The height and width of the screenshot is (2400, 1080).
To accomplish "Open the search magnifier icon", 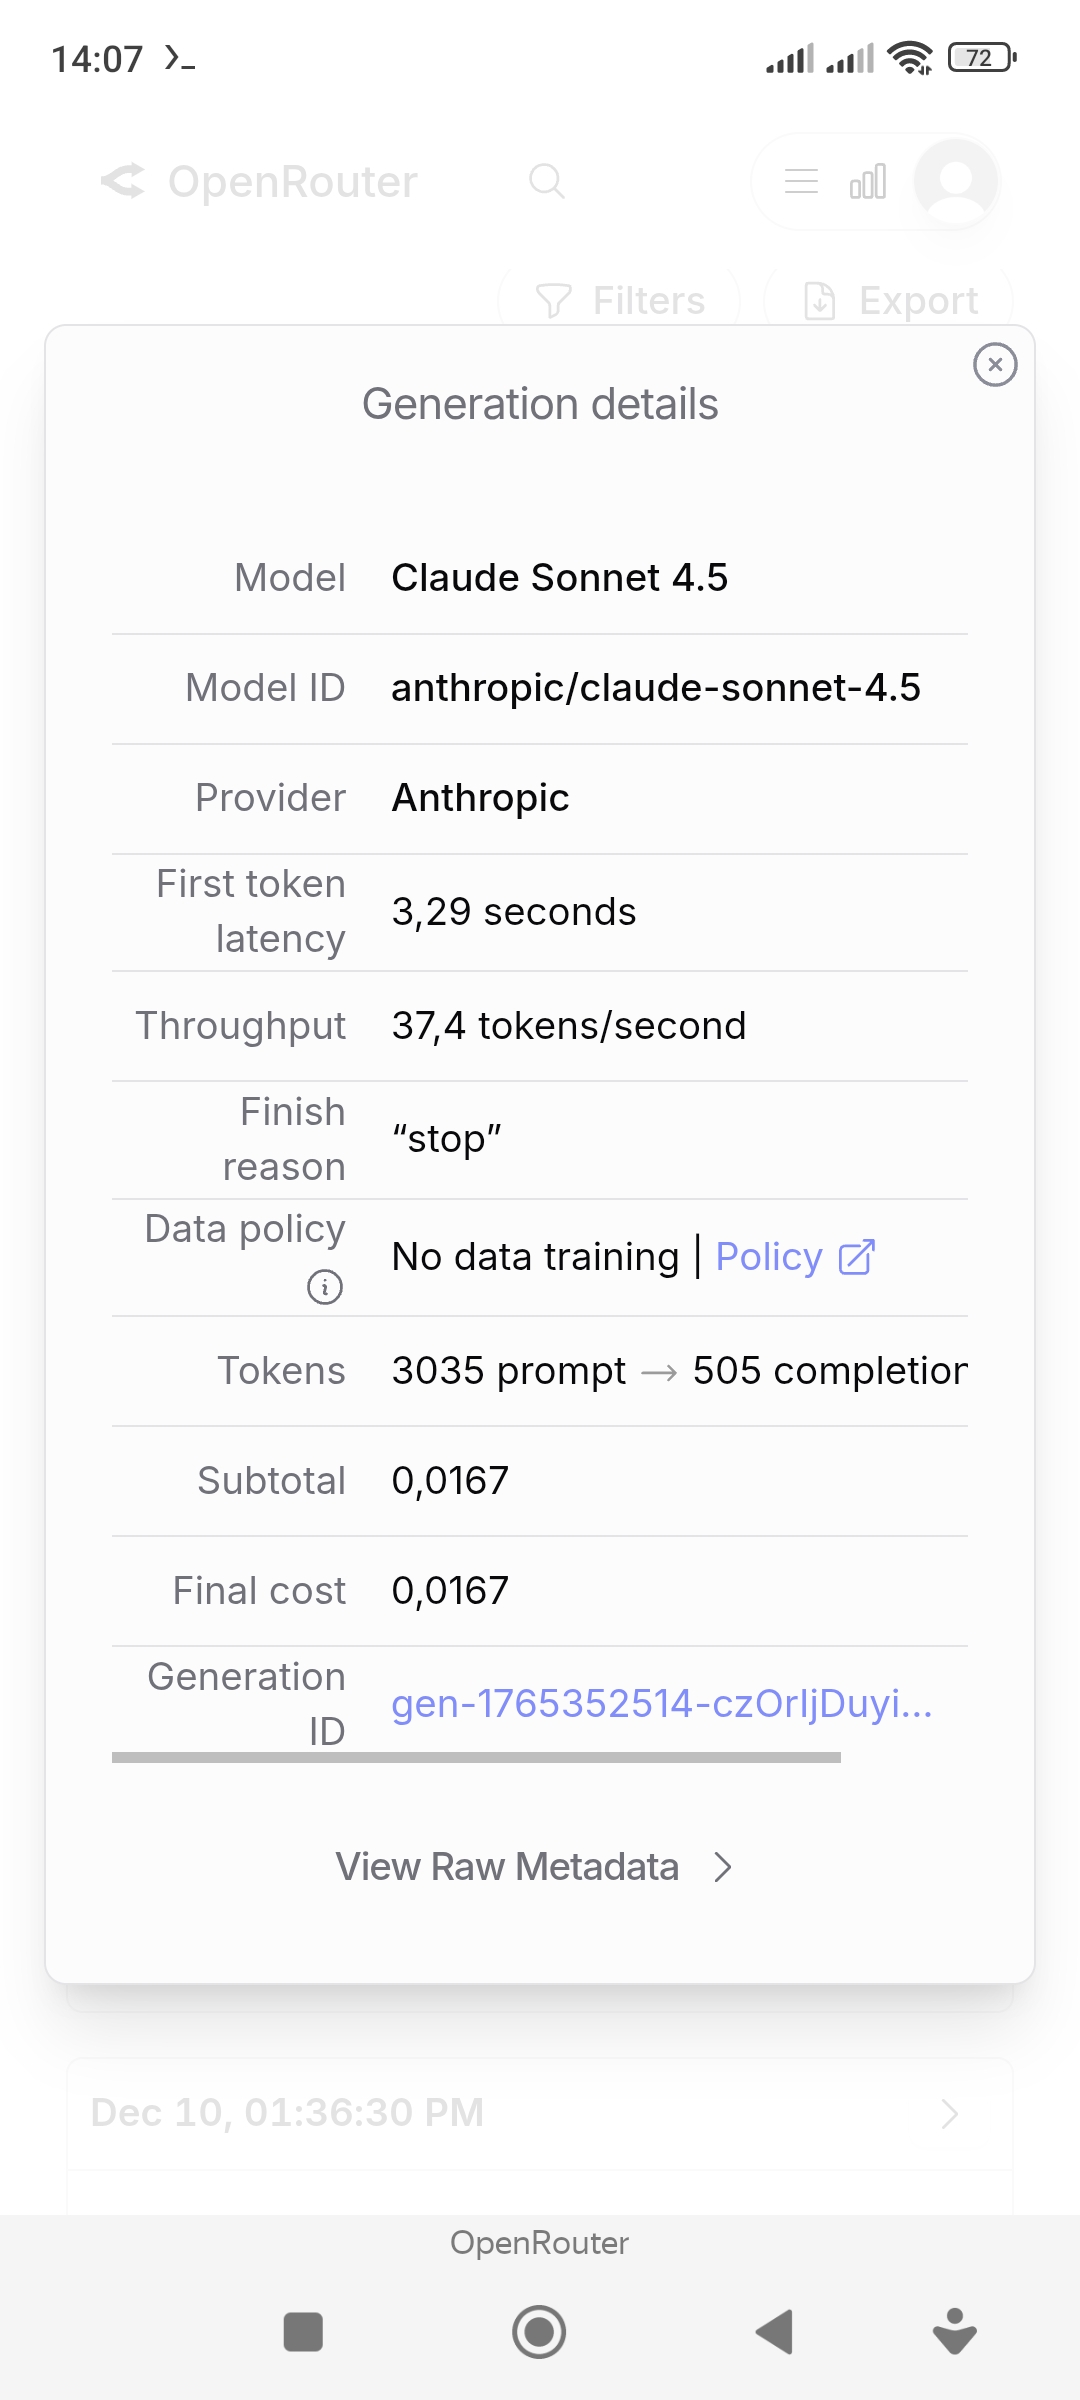I will point(546,181).
